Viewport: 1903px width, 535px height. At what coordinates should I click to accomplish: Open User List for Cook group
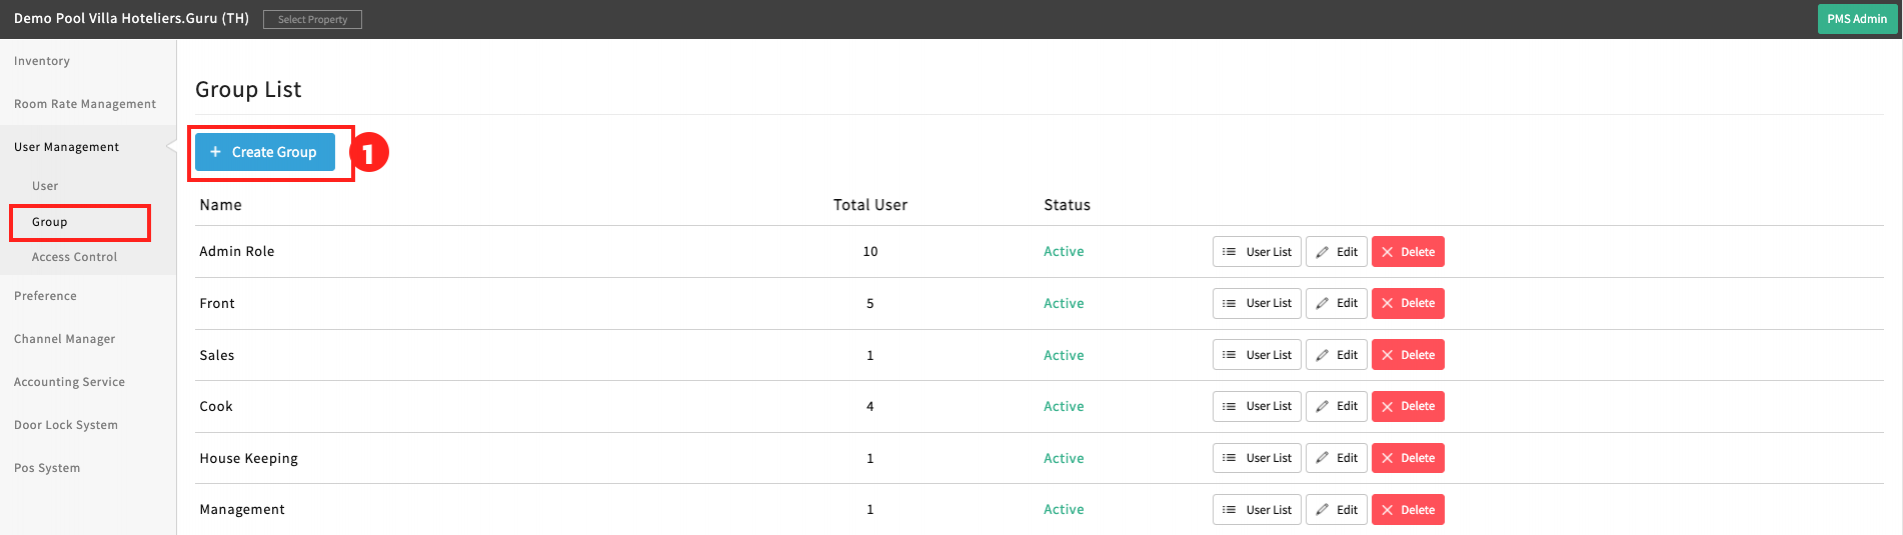coord(1256,406)
